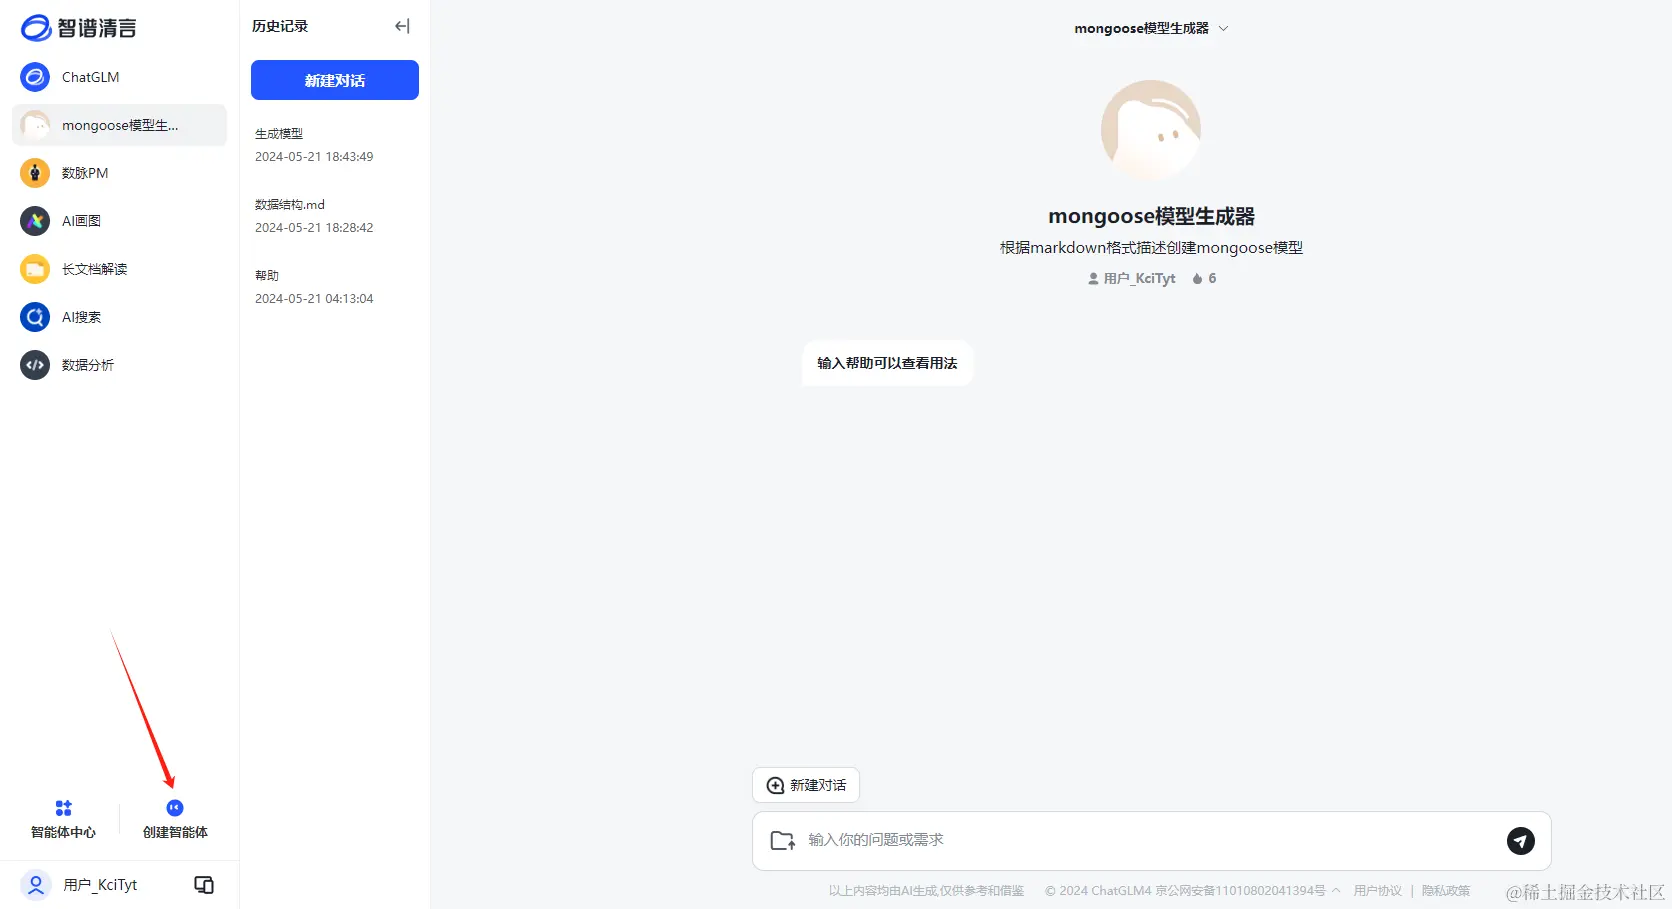Send the message with arrow icon
Screen dimensions: 1672x909
(1521, 841)
